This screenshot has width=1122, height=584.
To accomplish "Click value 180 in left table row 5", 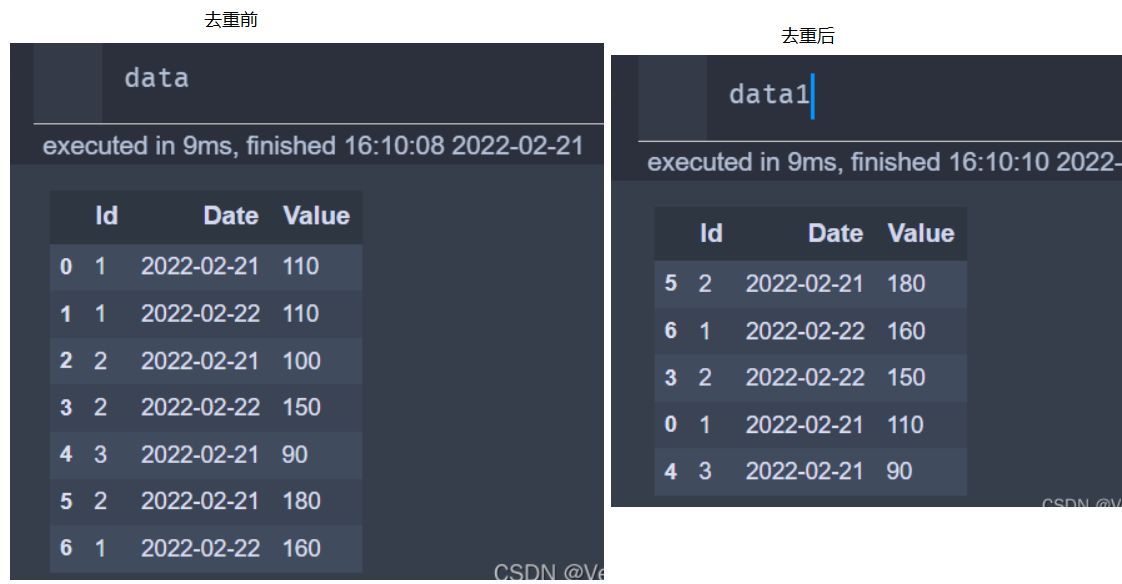I will (301, 501).
